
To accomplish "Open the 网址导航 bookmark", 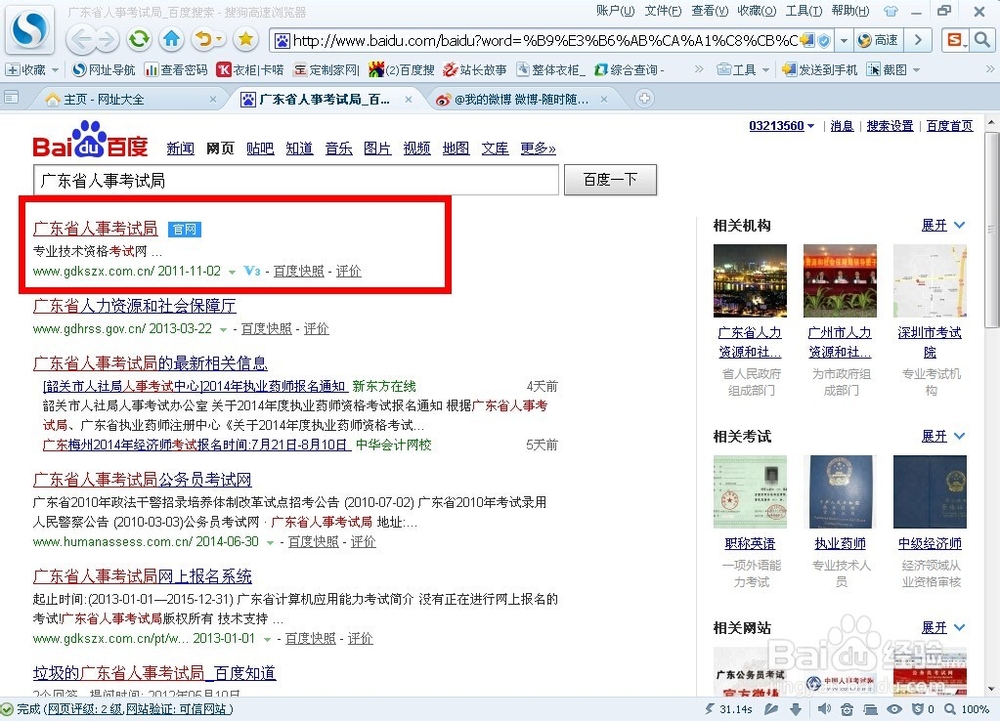I will coord(104,69).
